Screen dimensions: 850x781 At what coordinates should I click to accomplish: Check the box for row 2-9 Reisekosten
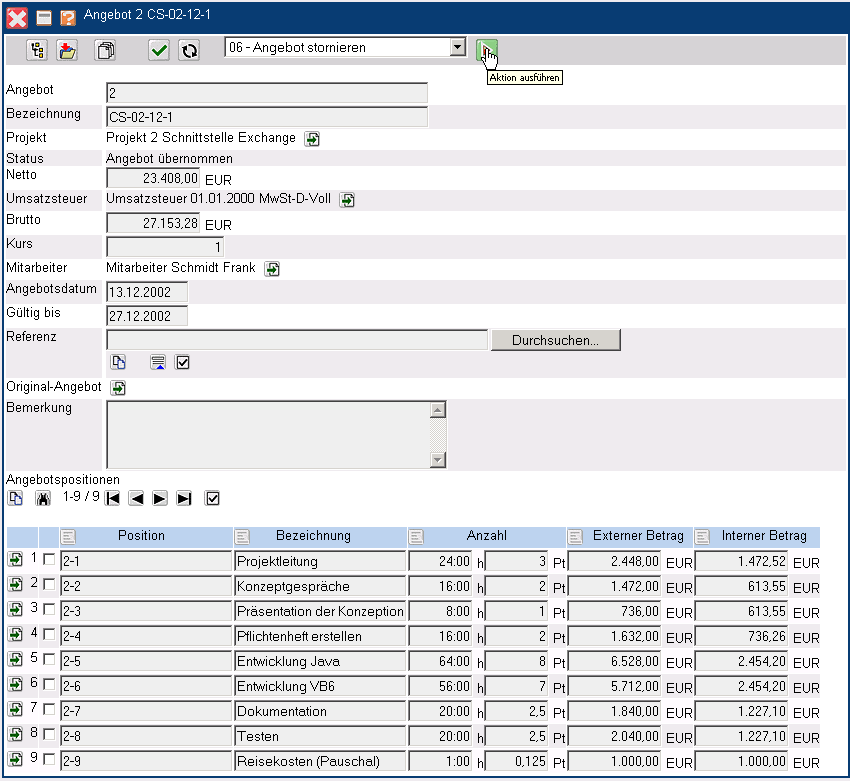49,760
